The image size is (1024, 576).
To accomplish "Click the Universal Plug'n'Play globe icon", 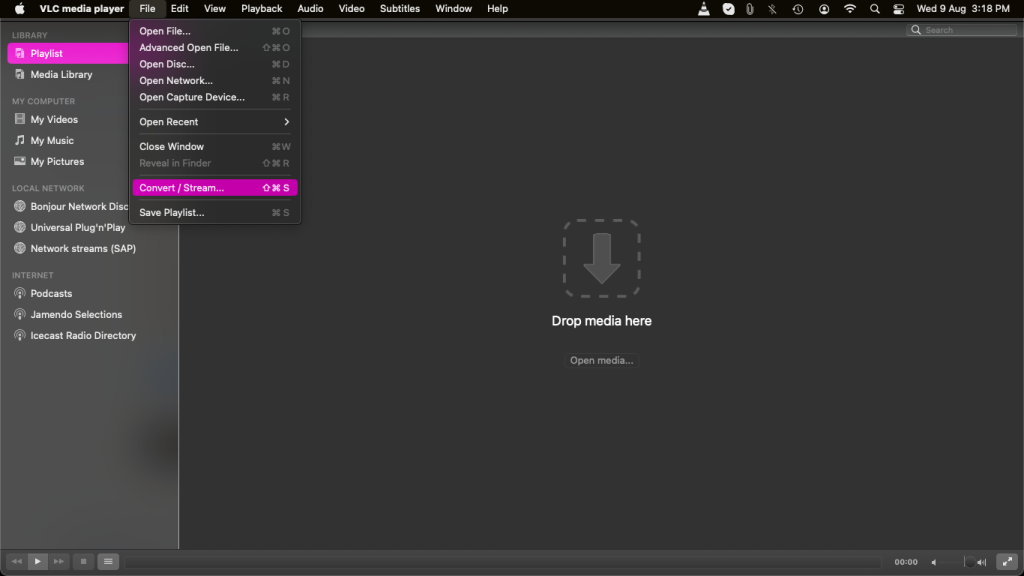I will (x=20, y=227).
